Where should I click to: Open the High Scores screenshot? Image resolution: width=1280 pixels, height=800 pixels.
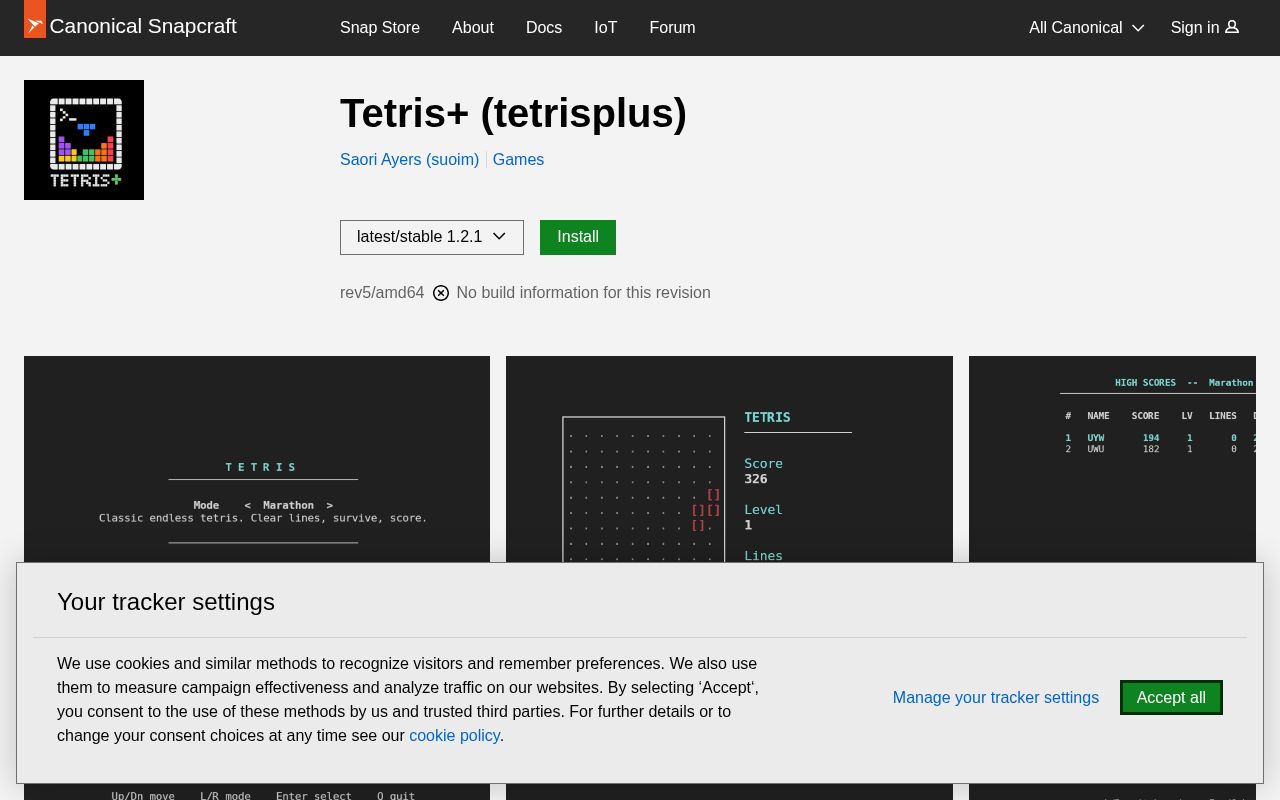pos(1112,459)
